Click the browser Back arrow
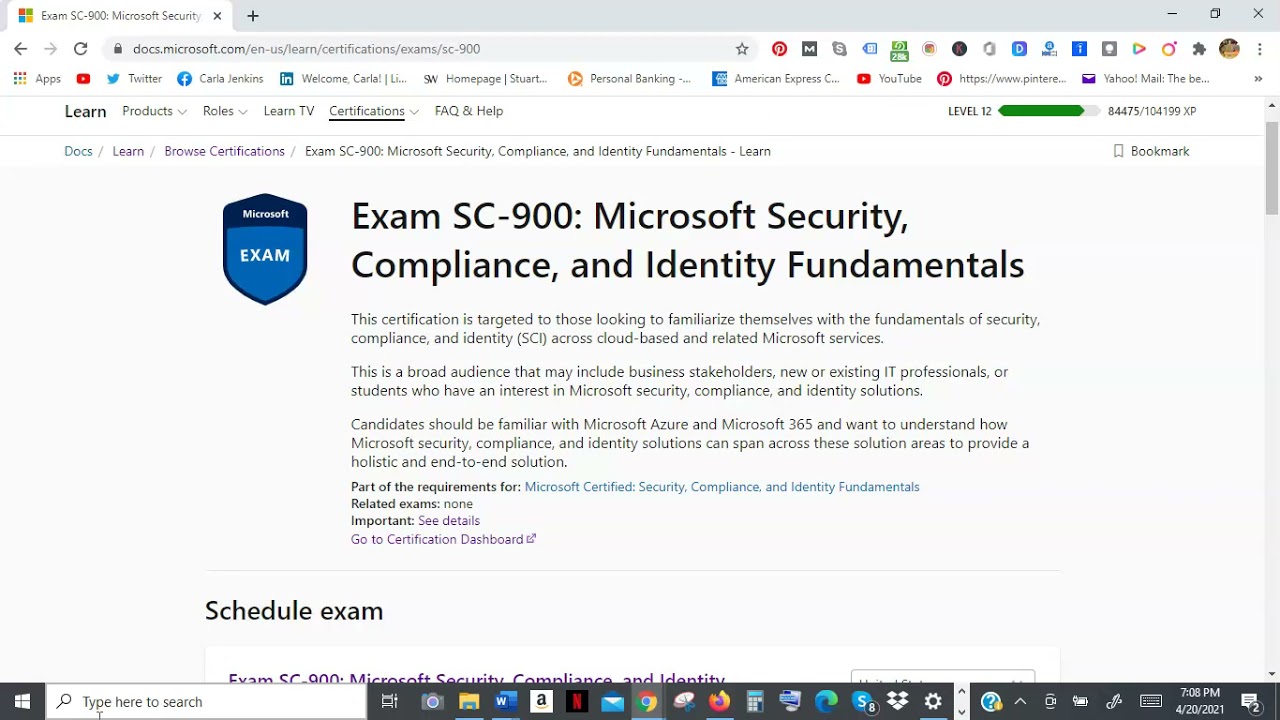 click(x=20, y=49)
